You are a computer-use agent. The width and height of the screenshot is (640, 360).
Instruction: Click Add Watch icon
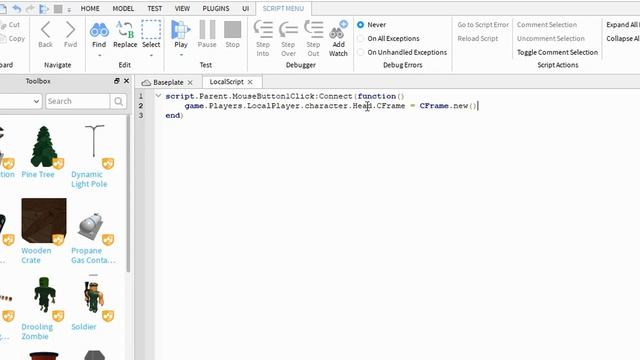(x=338, y=29)
